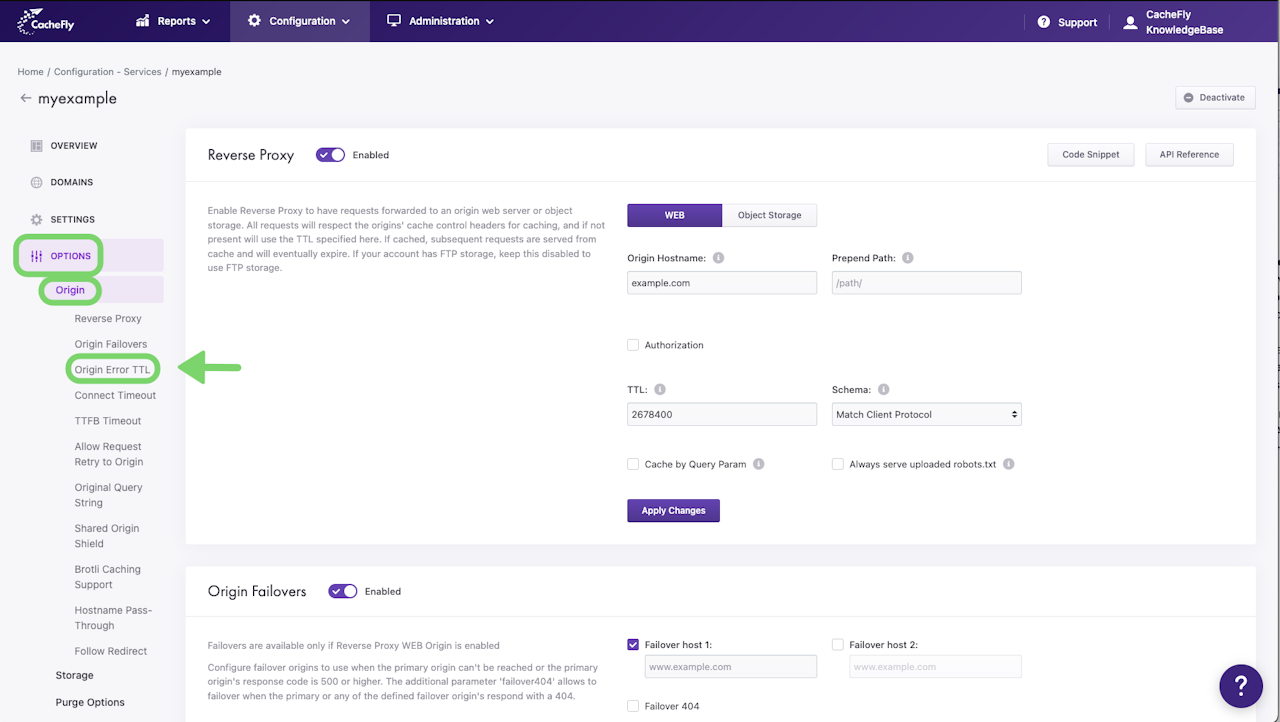Open the Administration dropdown menu

[440, 21]
